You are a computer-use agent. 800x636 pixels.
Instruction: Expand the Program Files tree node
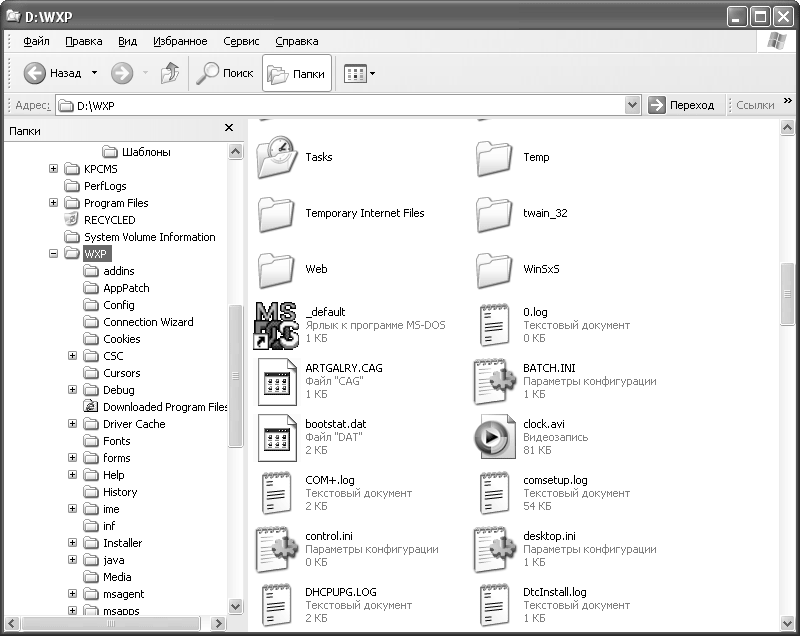pyautogui.click(x=53, y=203)
